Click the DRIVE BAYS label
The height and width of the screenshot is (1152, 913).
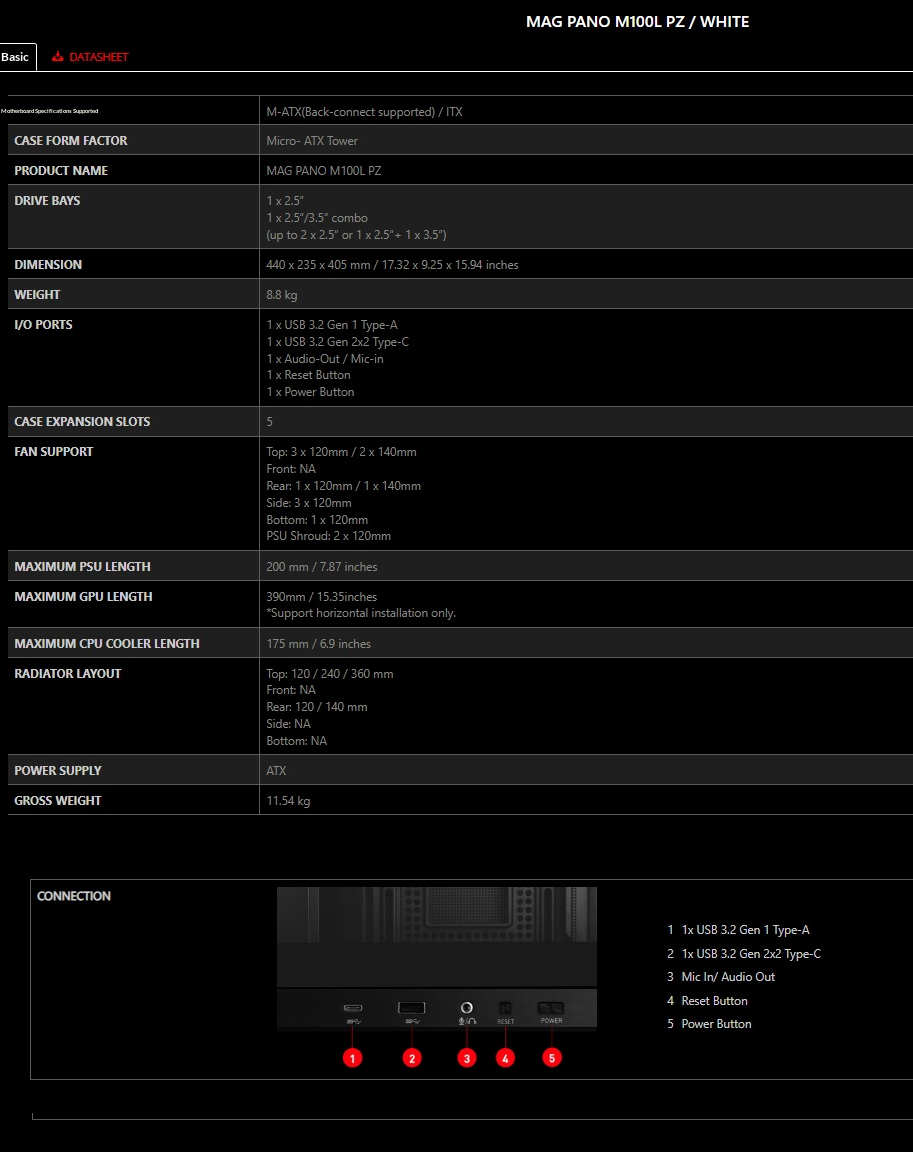[47, 201]
